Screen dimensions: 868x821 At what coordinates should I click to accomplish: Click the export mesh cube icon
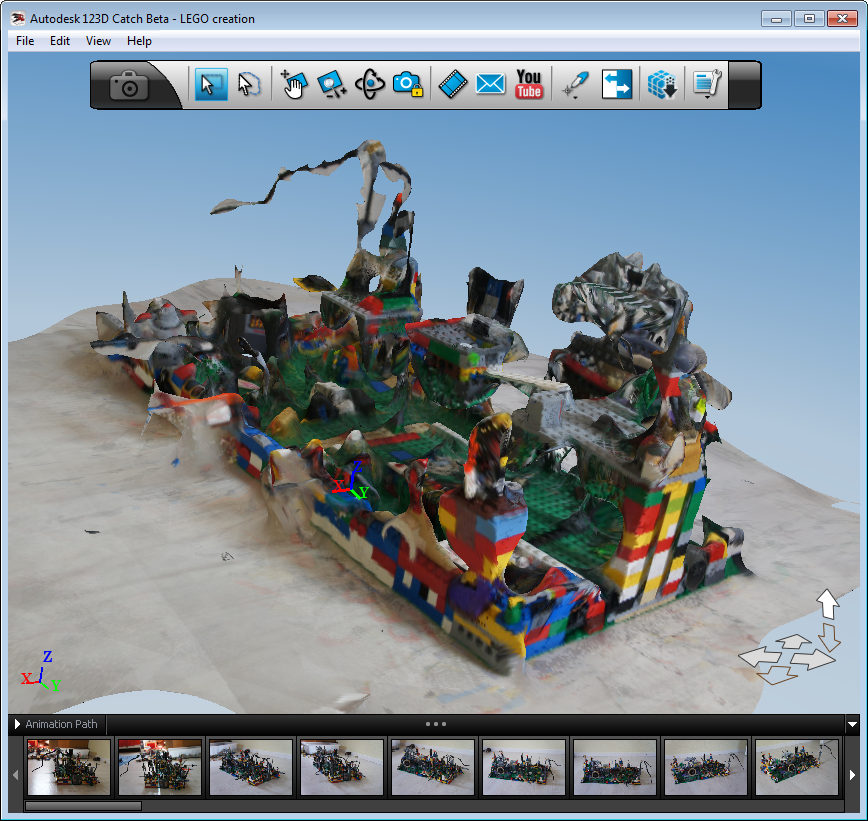point(662,85)
